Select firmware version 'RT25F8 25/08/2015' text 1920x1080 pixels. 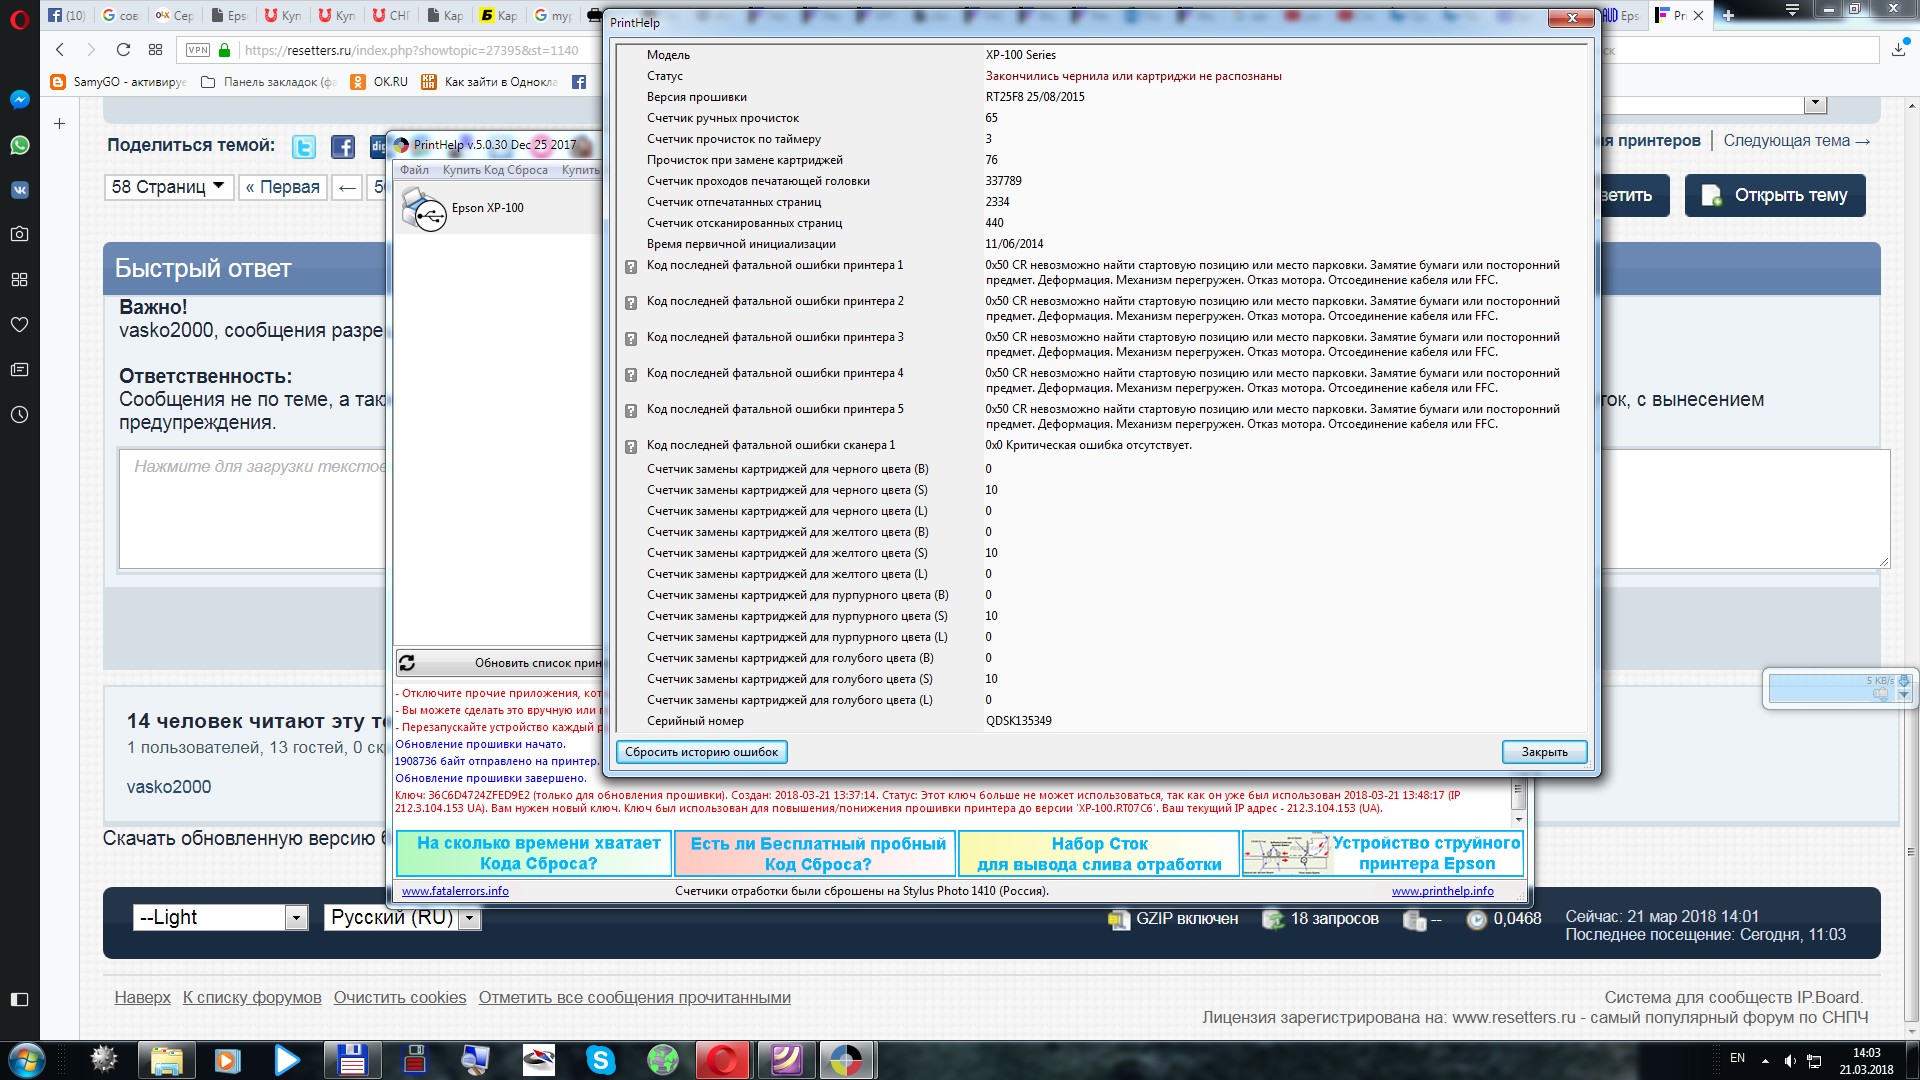(x=1035, y=97)
